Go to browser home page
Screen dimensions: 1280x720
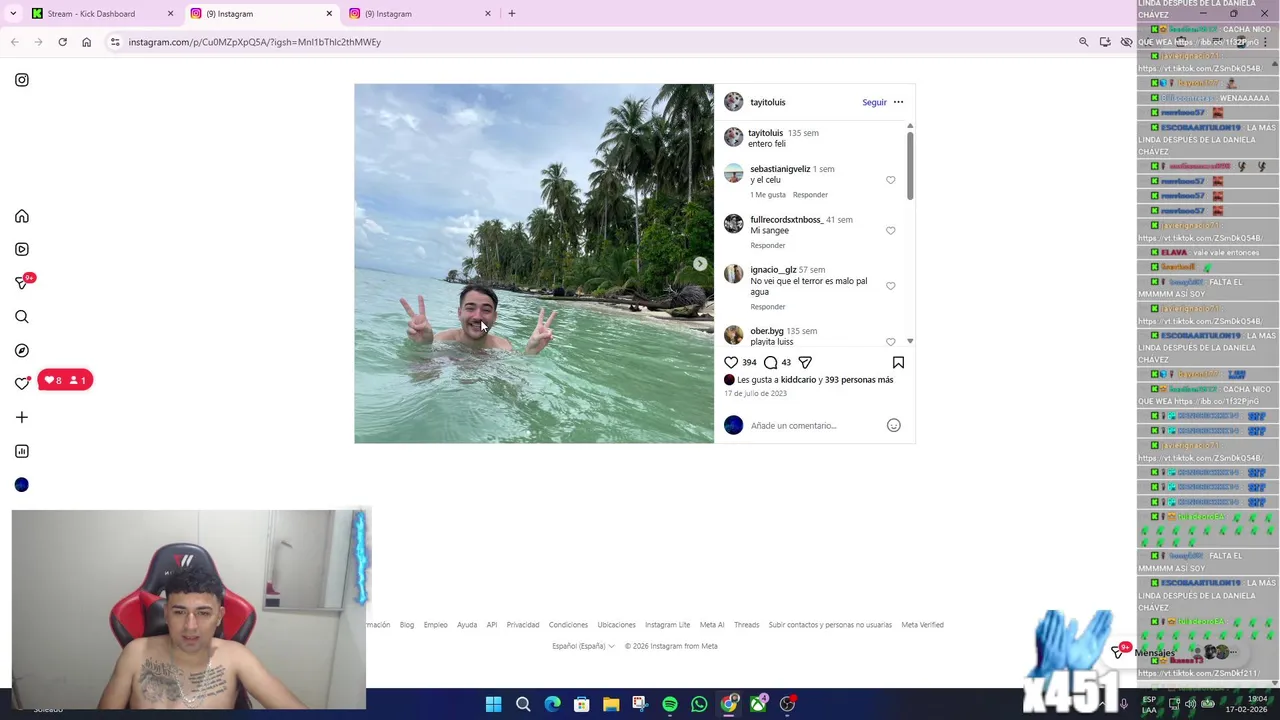coord(86,42)
